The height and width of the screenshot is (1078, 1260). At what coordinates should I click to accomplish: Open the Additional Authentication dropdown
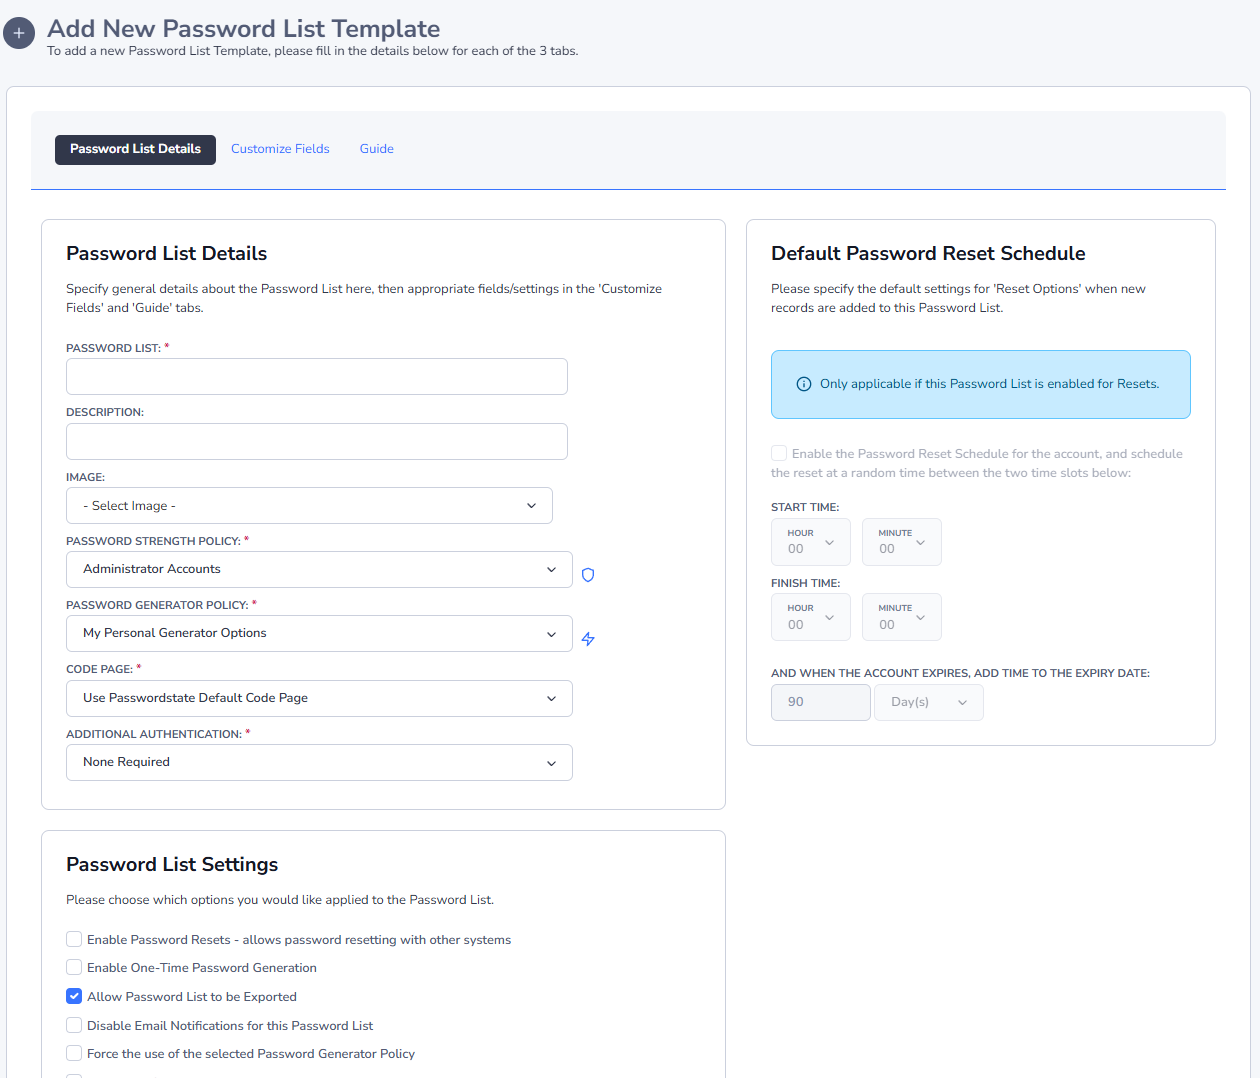pos(319,762)
